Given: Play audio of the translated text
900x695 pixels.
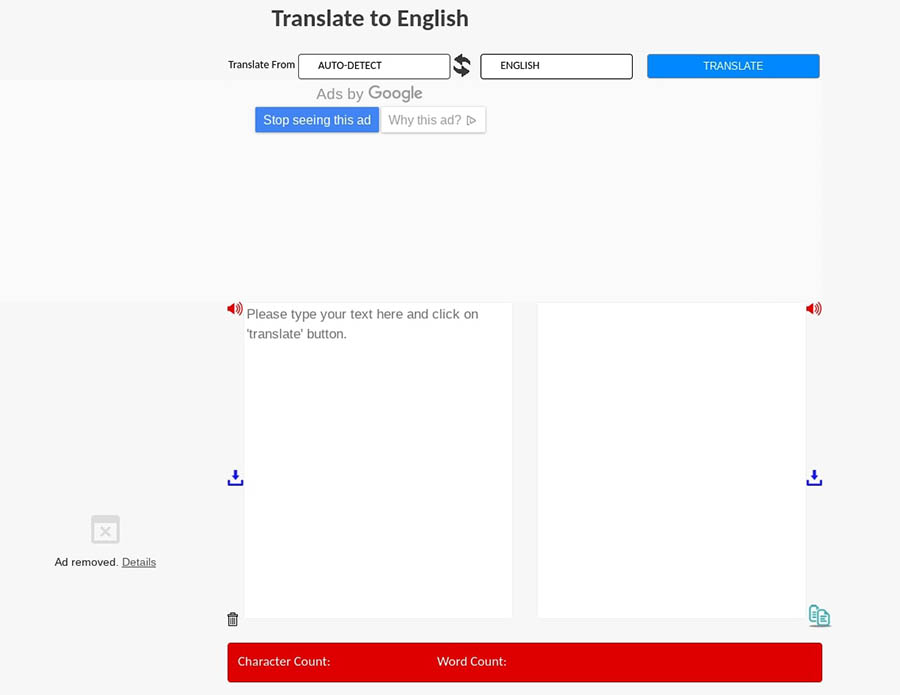Looking at the screenshot, I should [814, 309].
